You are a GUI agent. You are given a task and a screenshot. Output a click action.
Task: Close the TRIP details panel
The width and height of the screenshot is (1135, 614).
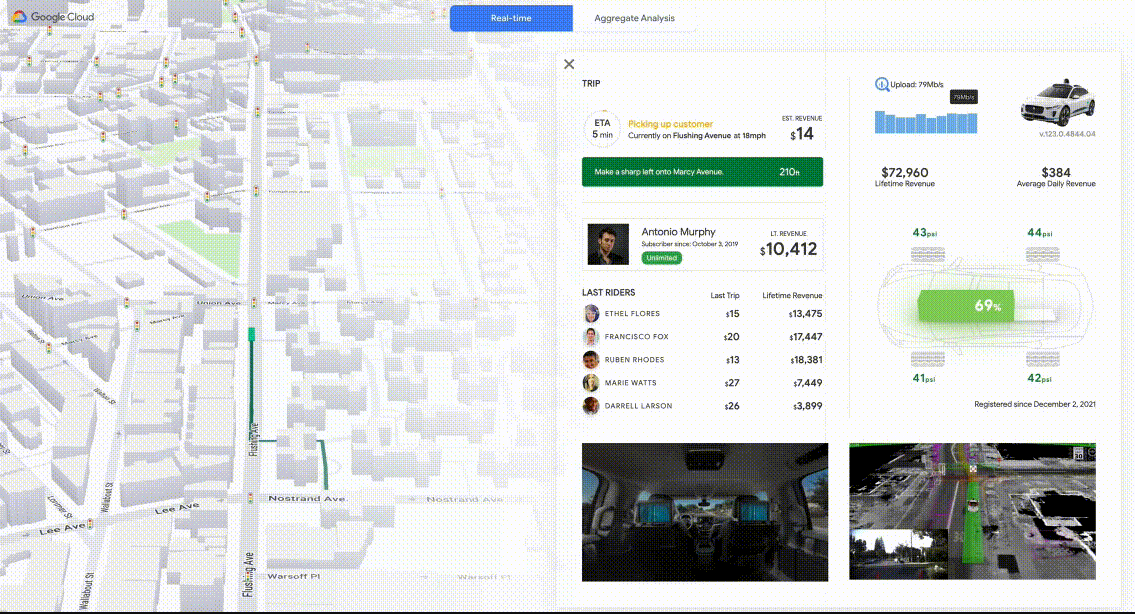click(569, 63)
